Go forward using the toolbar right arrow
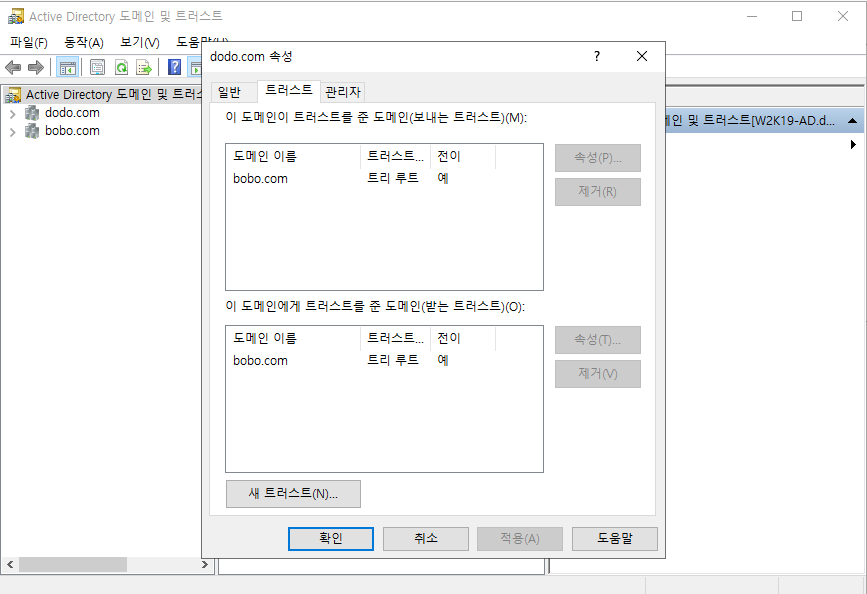This screenshot has height=594, width=867. pos(36,67)
